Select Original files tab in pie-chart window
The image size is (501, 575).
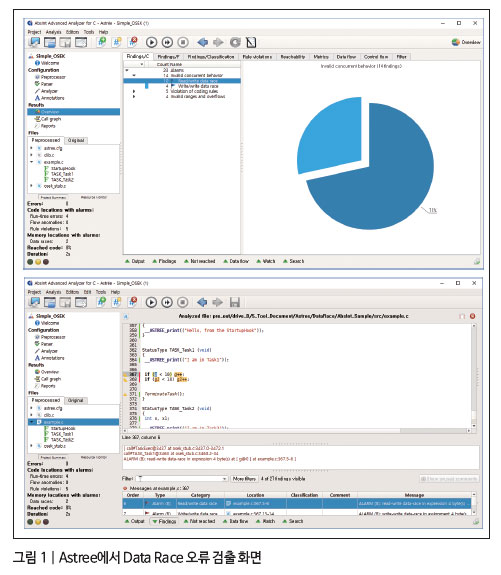(x=76, y=140)
